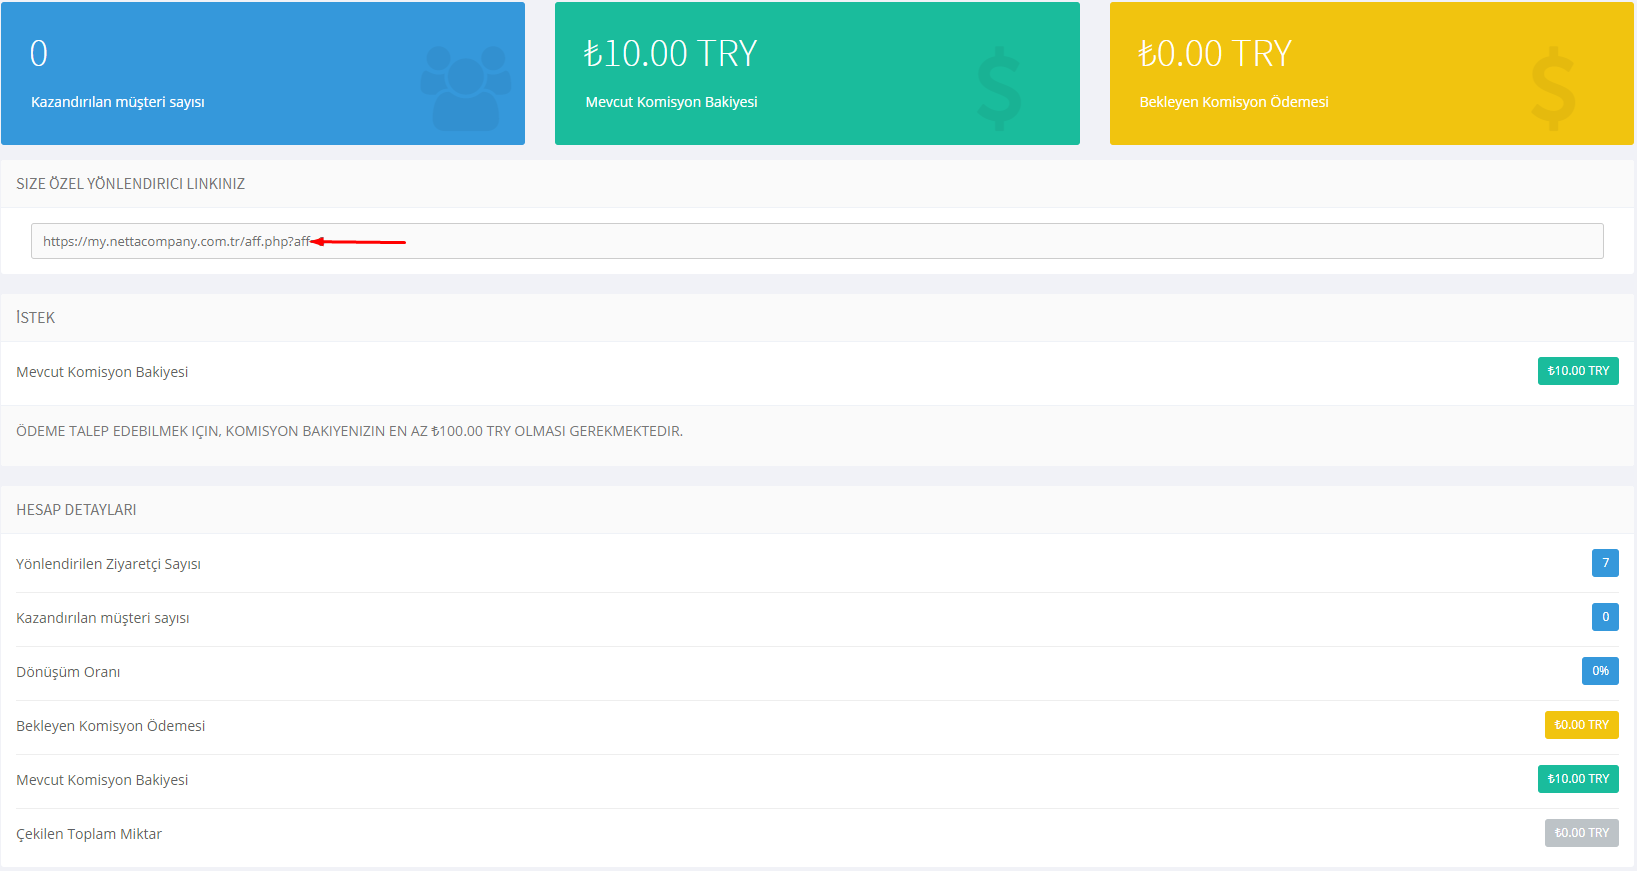Screen dimensions: 1637x871
Task: Click the dollar icon in green card
Action: point(998,90)
